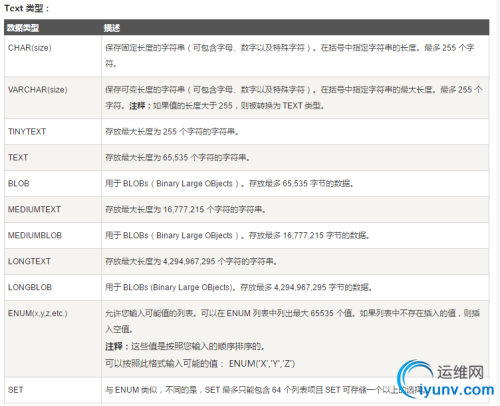Click ENUM description mentioning 65535 个值
This screenshot has height=406, width=500.
point(292,321)
